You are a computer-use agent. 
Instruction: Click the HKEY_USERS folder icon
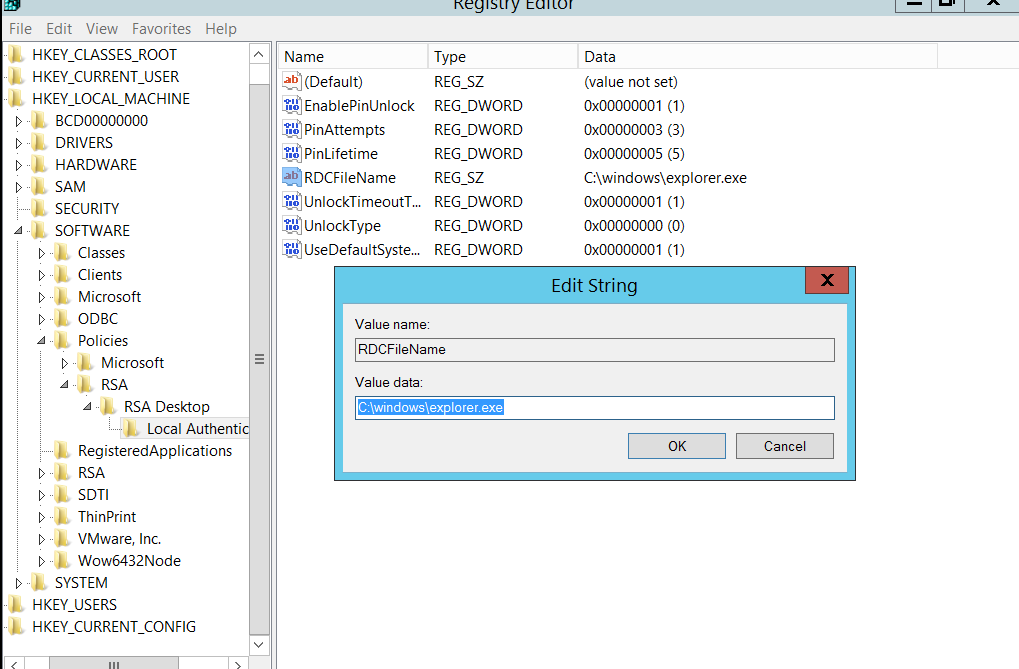[x=16, y=605]
